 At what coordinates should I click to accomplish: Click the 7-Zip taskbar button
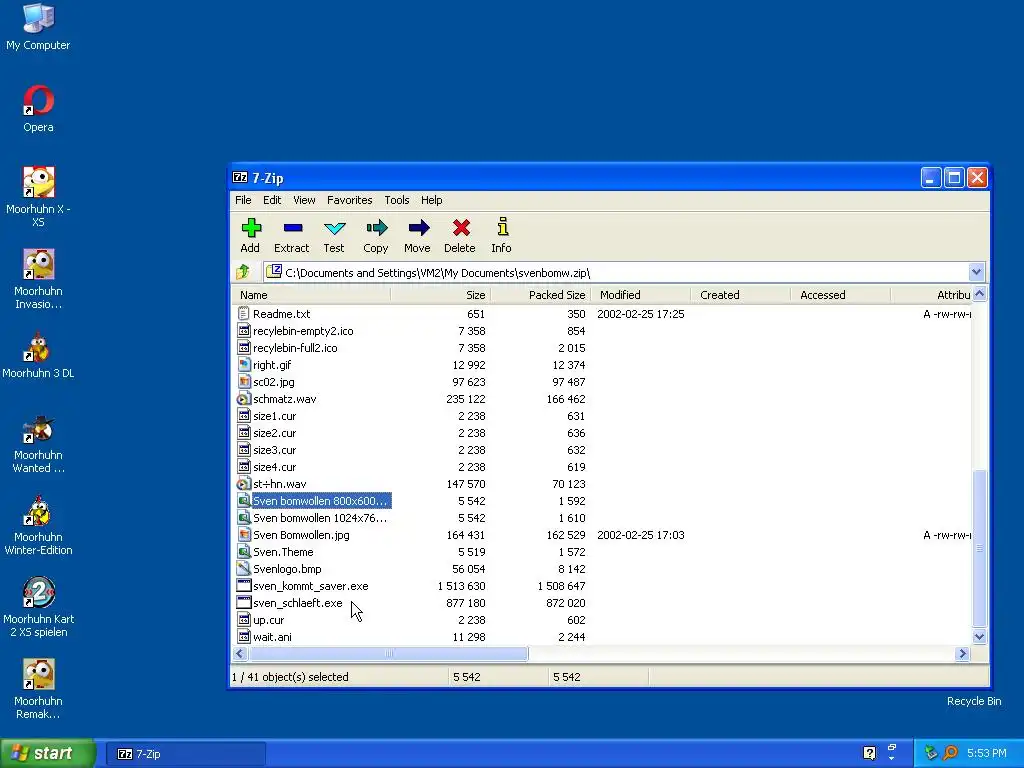(185, 754)
